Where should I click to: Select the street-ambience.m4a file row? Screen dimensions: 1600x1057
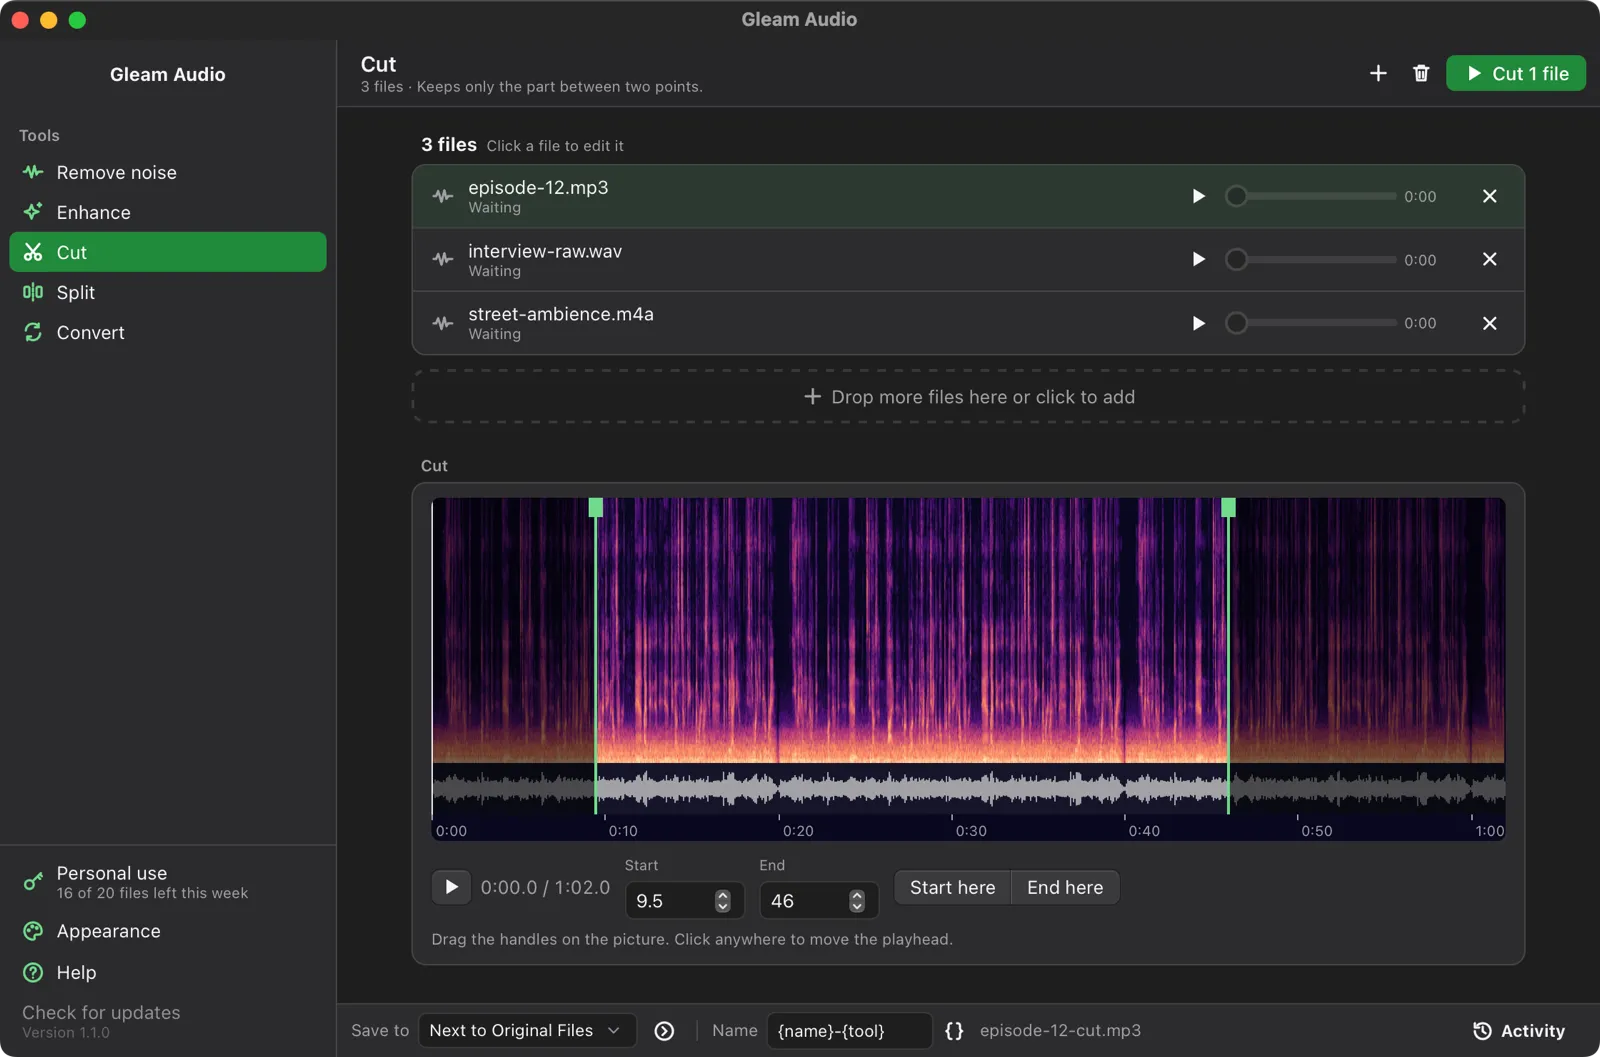968,323
